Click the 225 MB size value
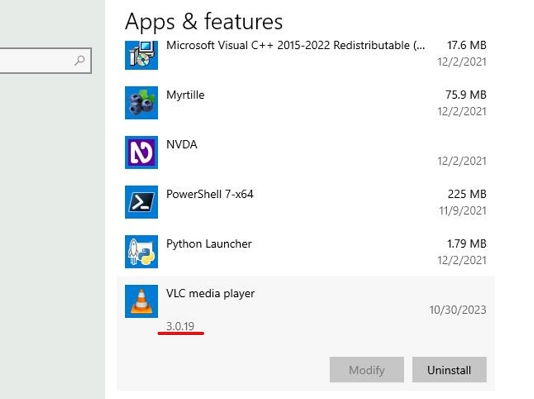 467,194
